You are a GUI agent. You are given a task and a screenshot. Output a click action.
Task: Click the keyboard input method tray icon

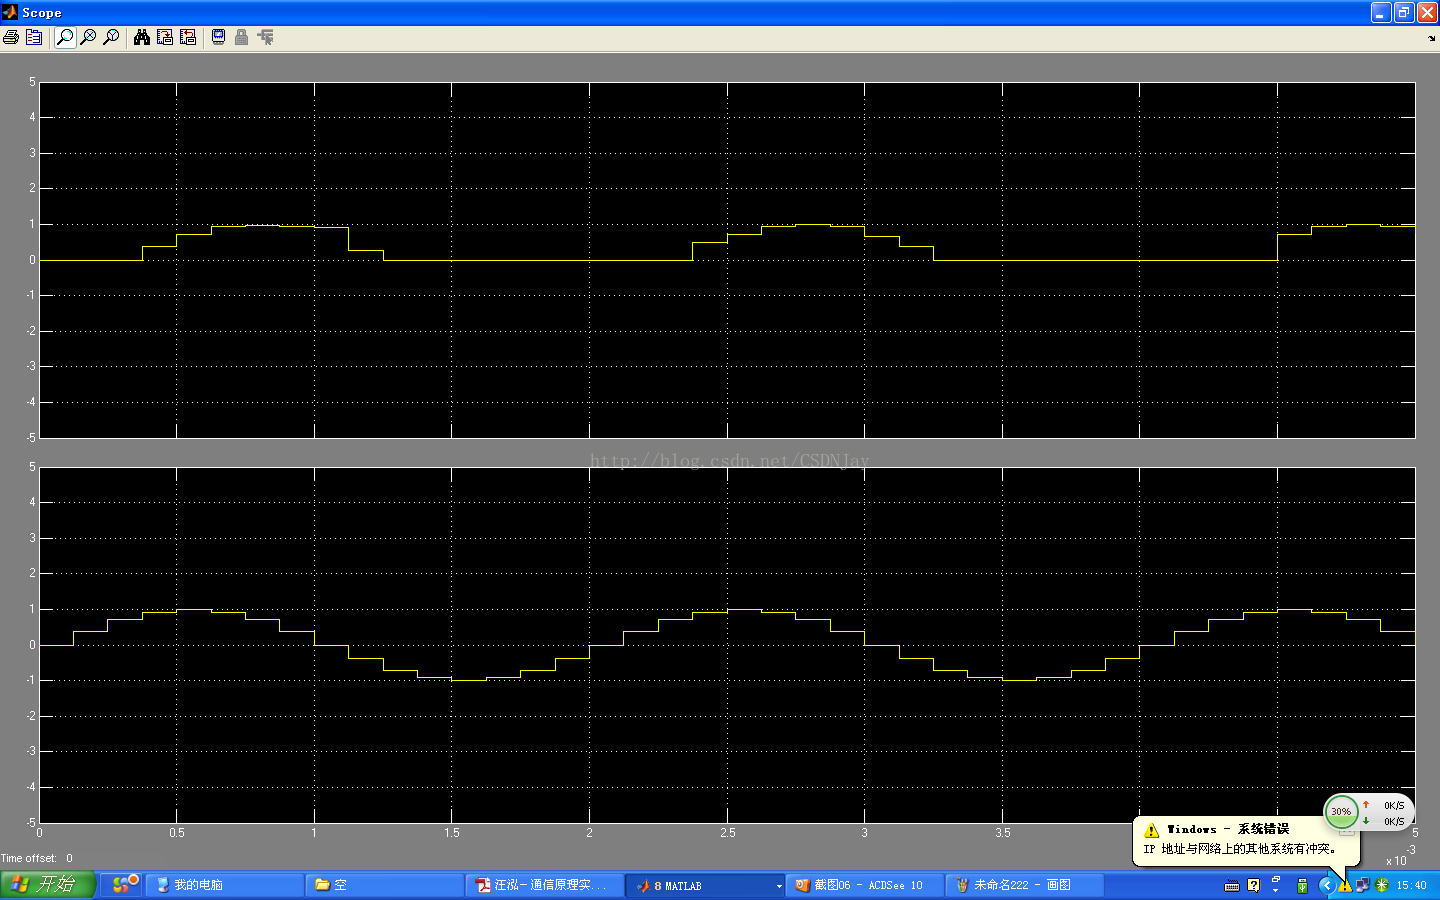[x=1232, y=885]
